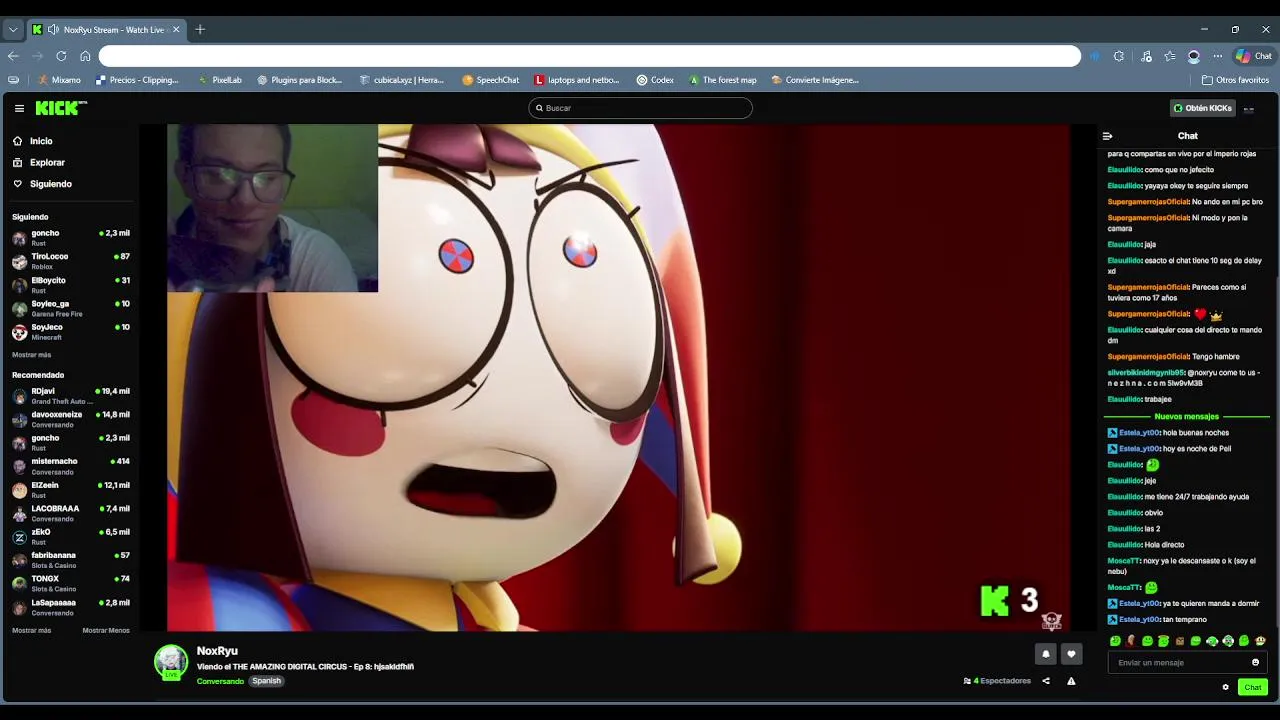Viewport: 1280px width, 720px height.
Task: Open recommended channel LaSapaaaaa
Action: point(70,607)
